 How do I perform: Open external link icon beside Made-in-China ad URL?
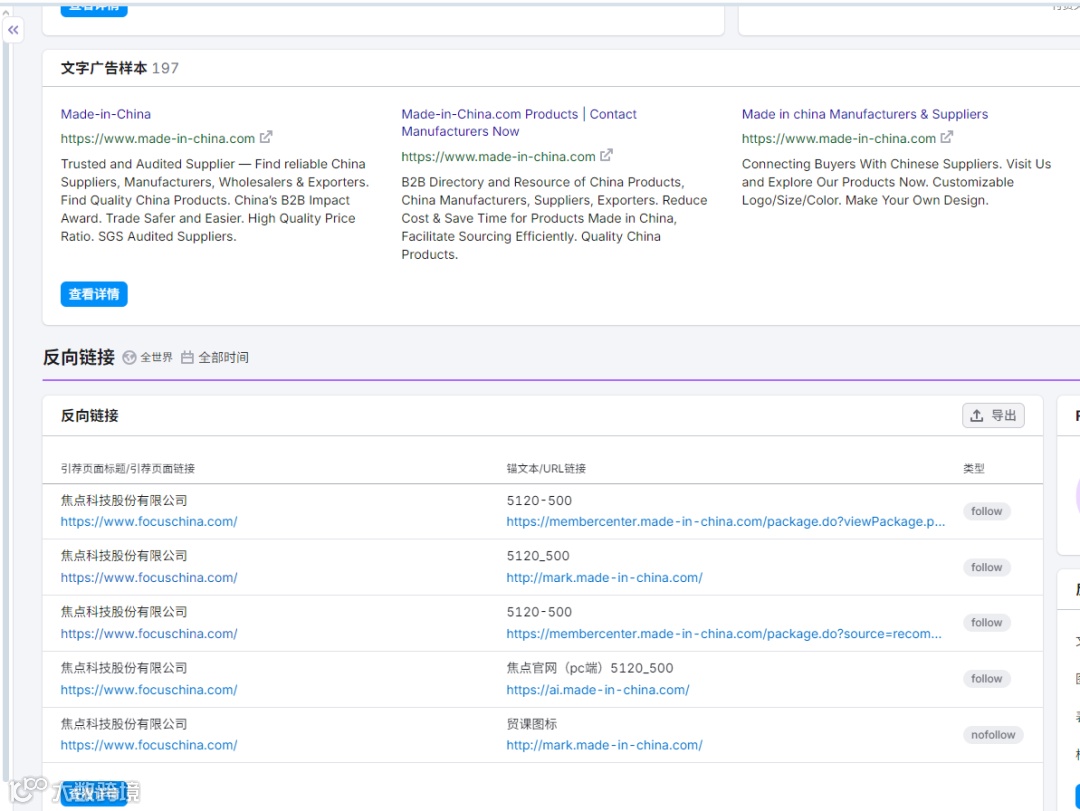(266, 137)
